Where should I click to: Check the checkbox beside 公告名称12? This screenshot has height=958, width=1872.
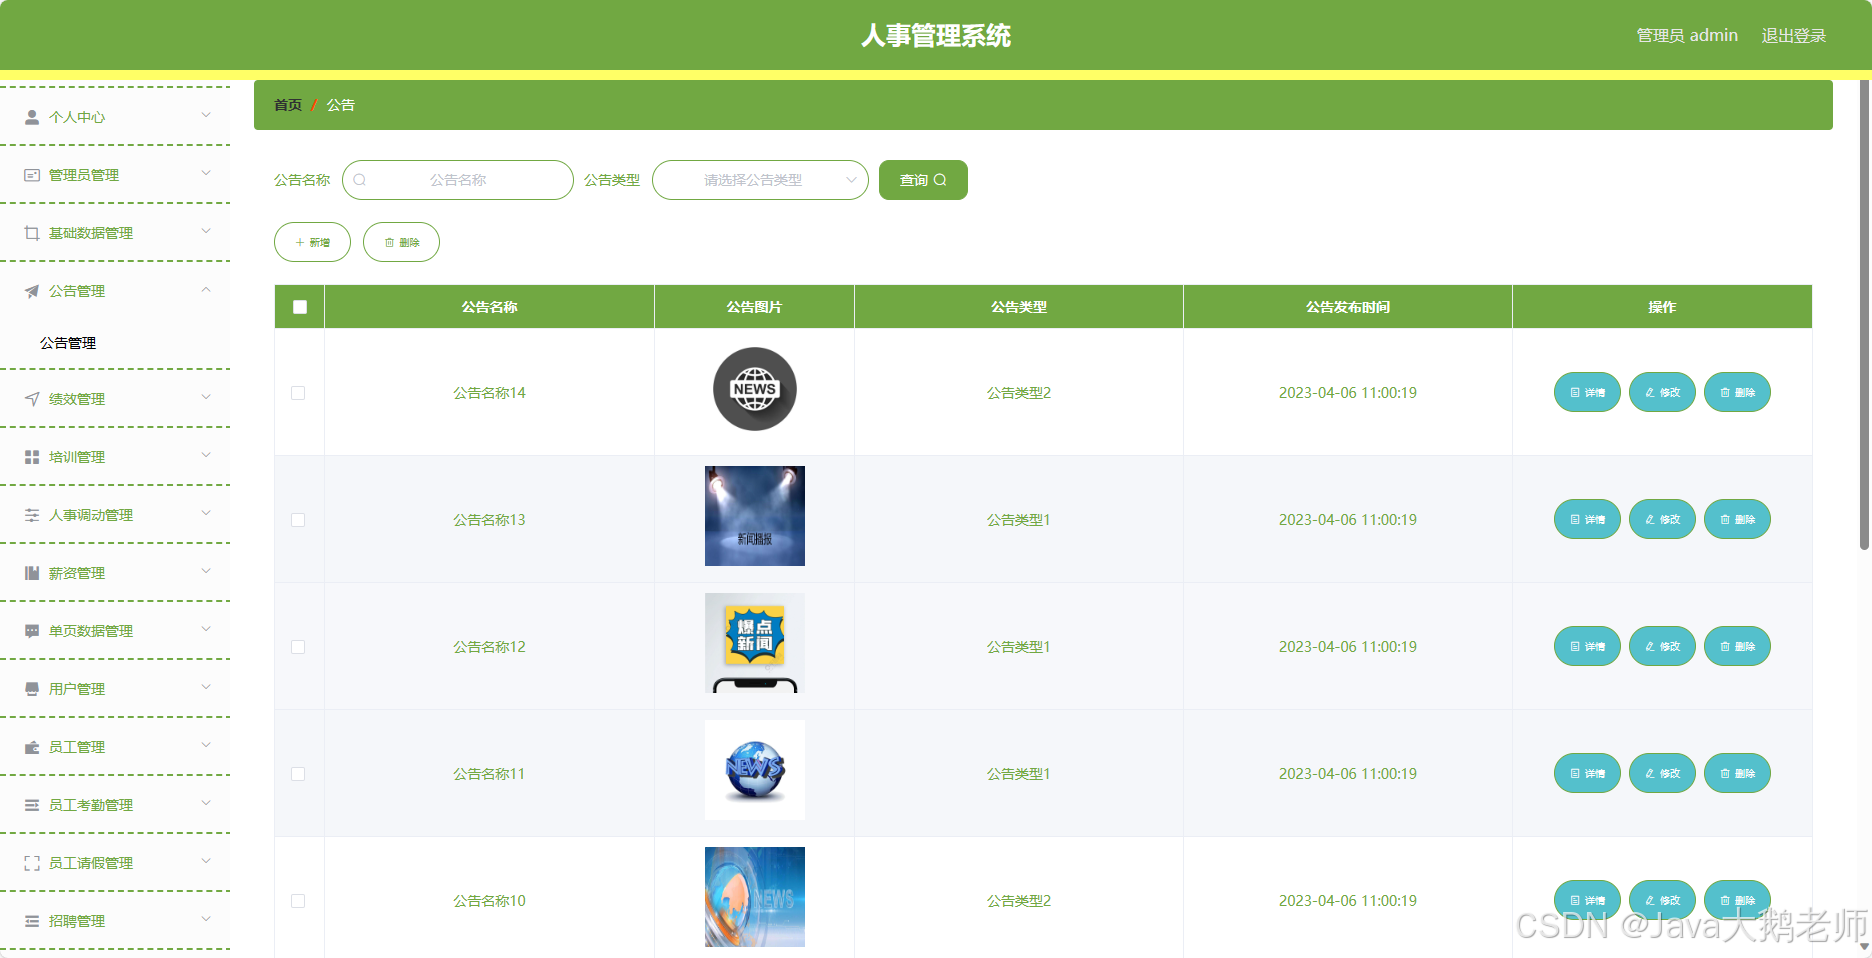point(297,647)
